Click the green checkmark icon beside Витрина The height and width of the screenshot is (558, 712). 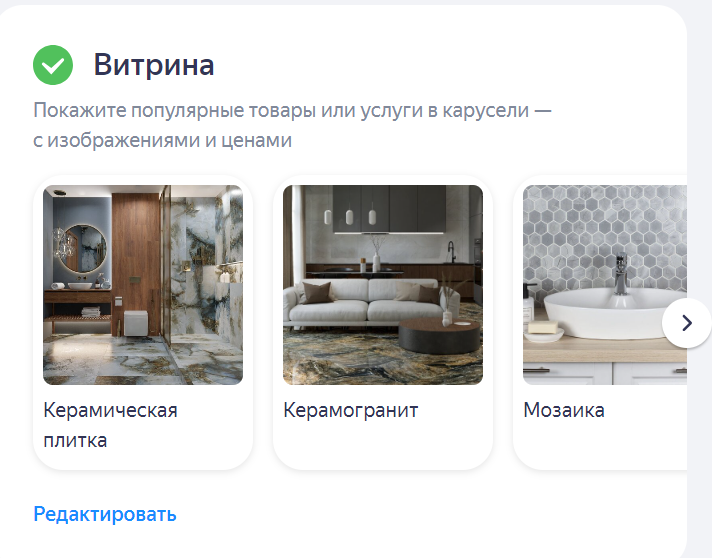(53, 65)
